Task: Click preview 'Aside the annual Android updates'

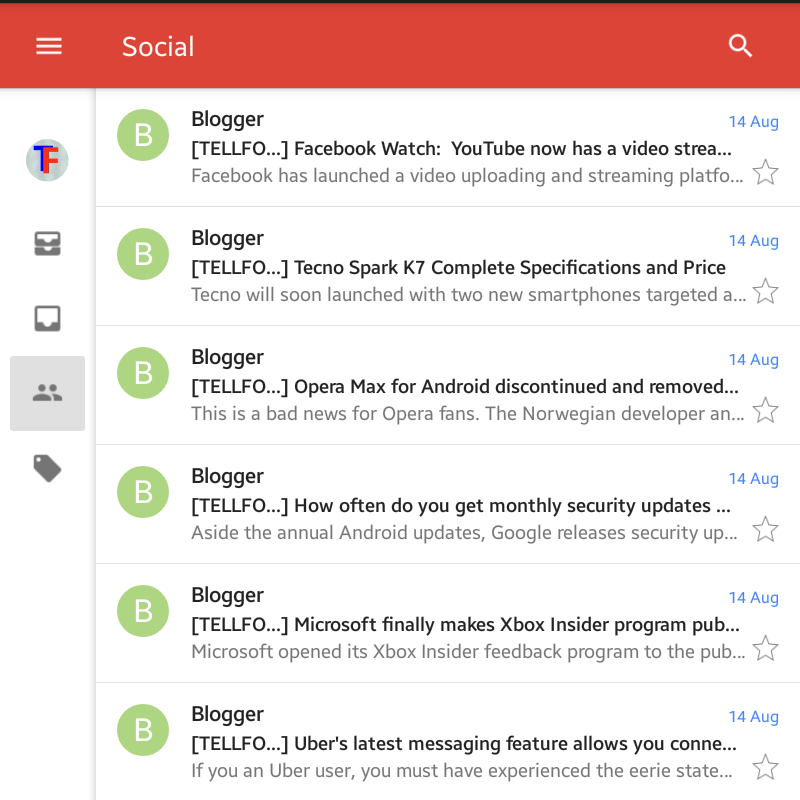Action: pyautogui.click(x=464, y=532)
